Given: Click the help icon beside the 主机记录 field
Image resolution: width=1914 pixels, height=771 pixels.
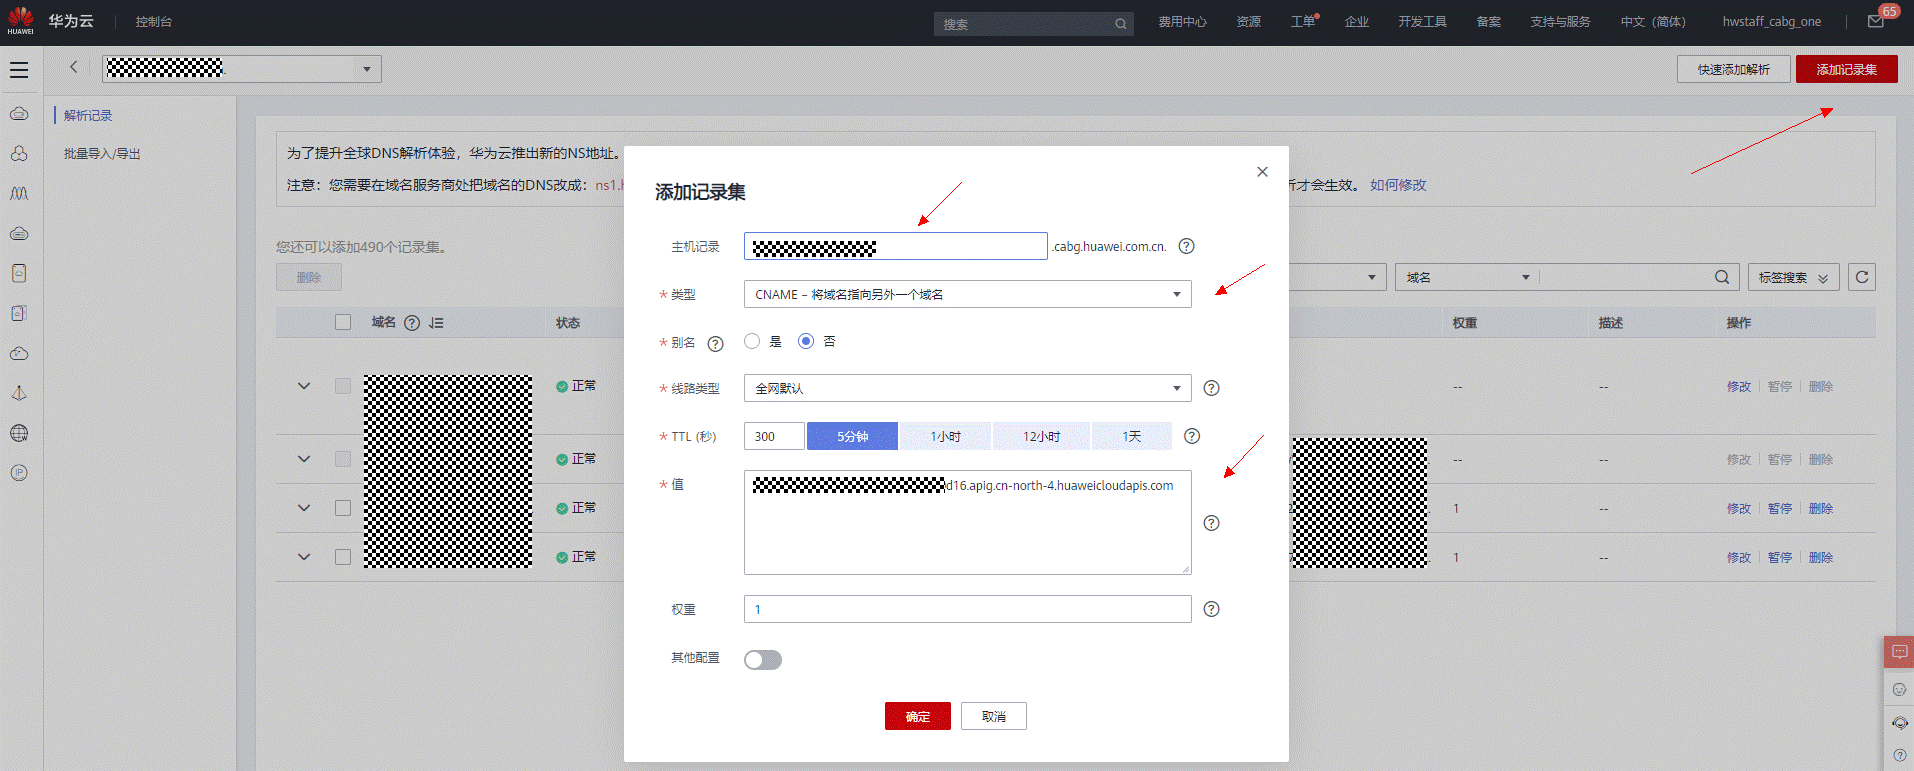Looking at the screenshot, I should click(x=1187, y=246).
